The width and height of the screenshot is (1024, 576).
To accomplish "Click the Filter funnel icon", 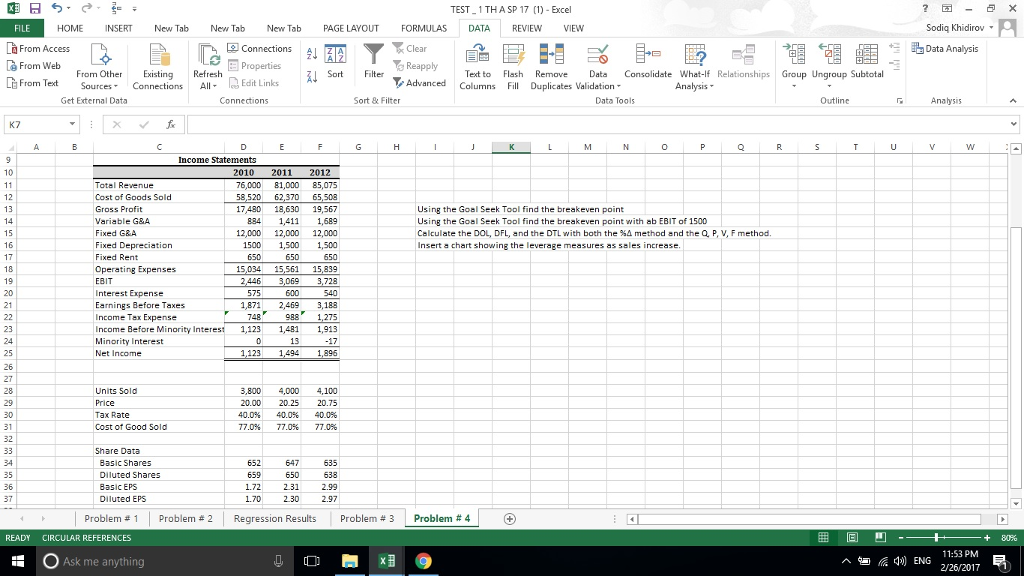I will tap(374, 54).
